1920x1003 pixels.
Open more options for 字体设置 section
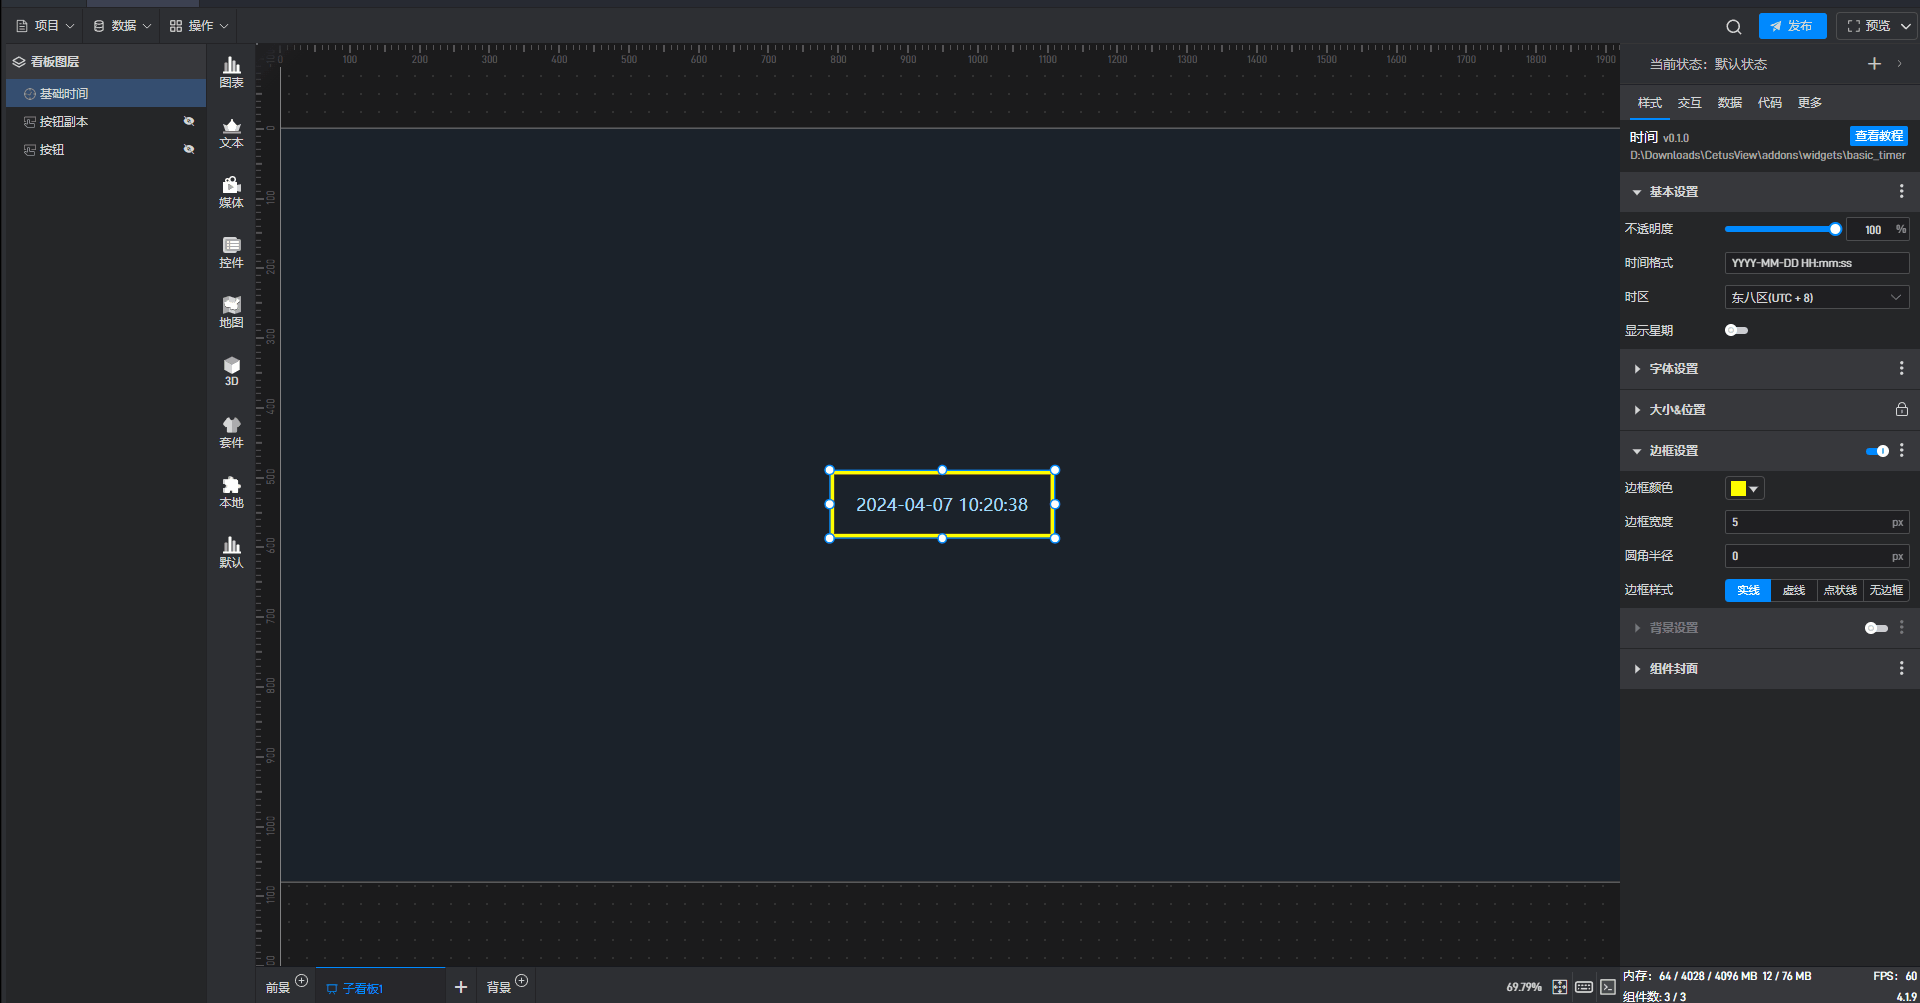coord(1901,369)
